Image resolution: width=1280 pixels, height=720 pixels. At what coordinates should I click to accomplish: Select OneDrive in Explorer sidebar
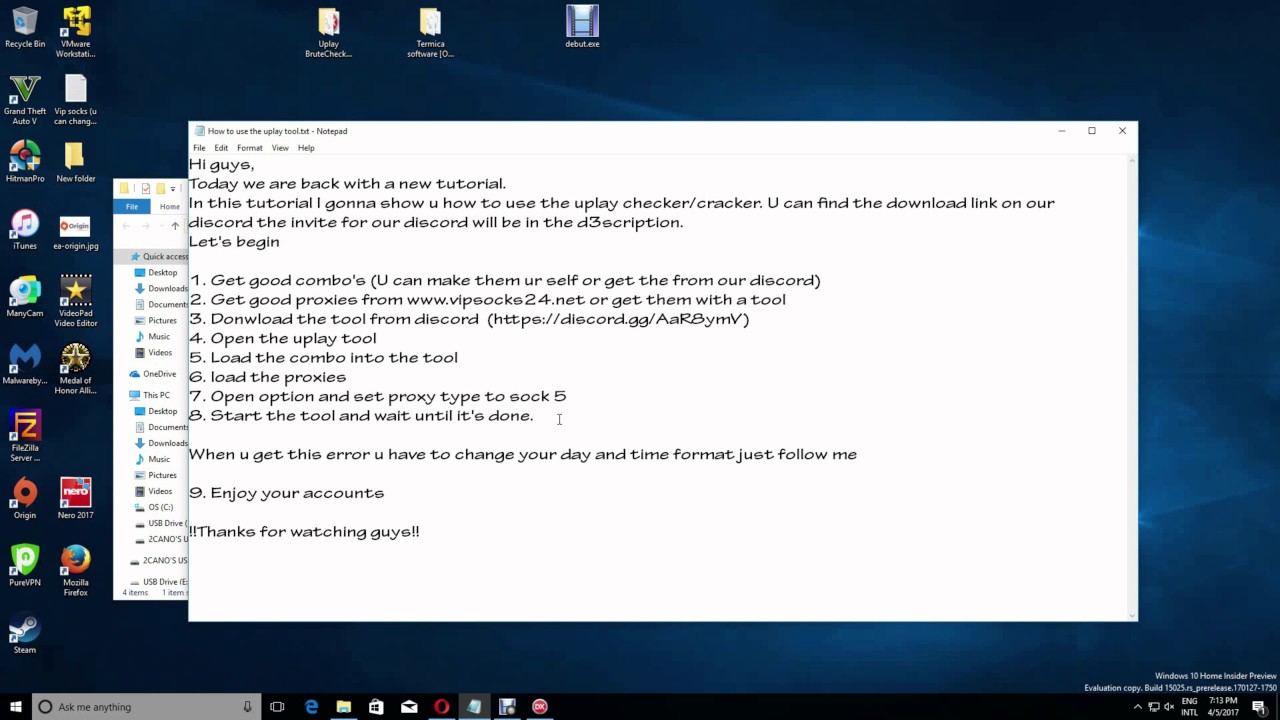152,374
